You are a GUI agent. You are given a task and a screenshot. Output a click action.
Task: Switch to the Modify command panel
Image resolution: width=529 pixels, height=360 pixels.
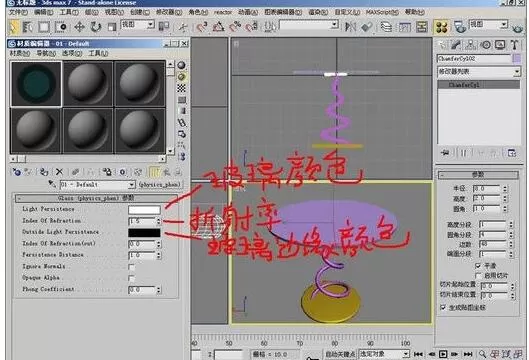click(456, 45)
